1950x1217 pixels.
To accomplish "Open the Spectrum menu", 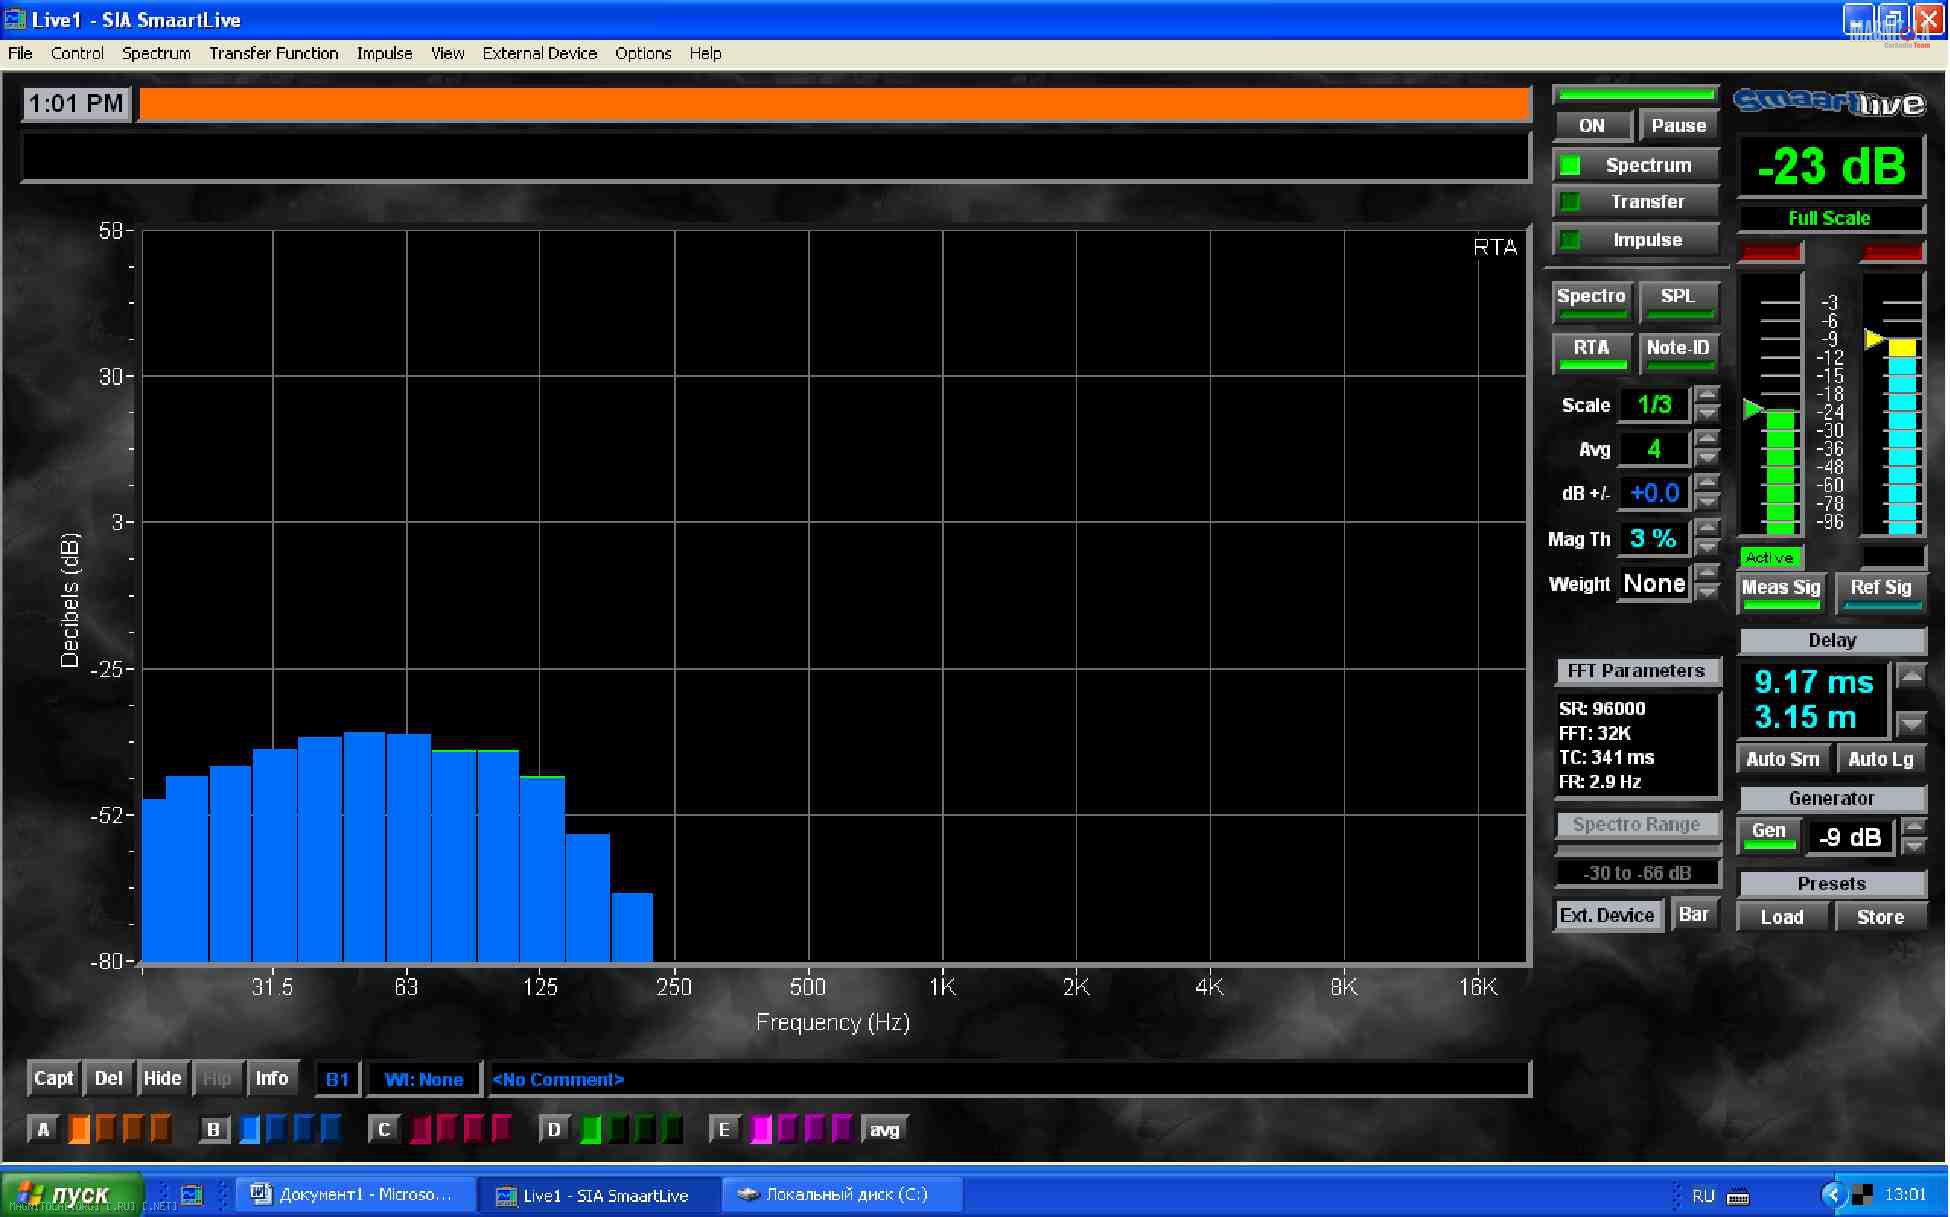I will 156,53.
